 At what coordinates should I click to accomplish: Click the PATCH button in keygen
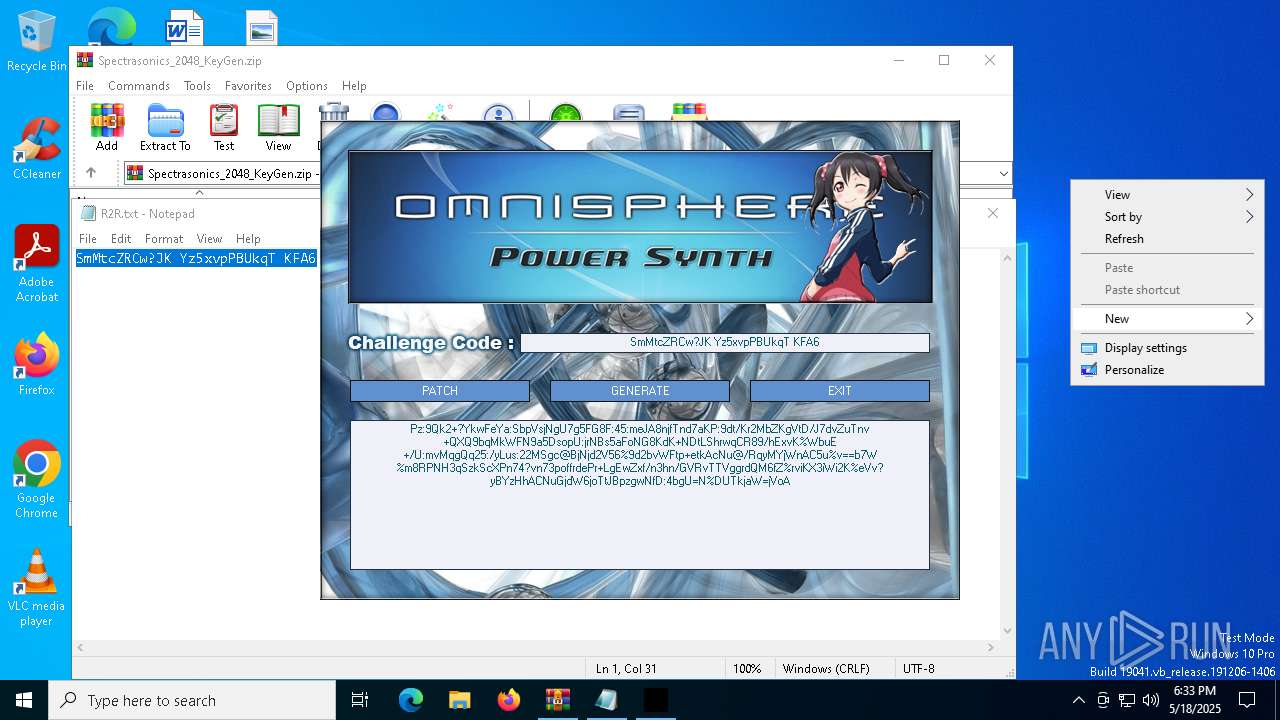click(x=440, y=391)
